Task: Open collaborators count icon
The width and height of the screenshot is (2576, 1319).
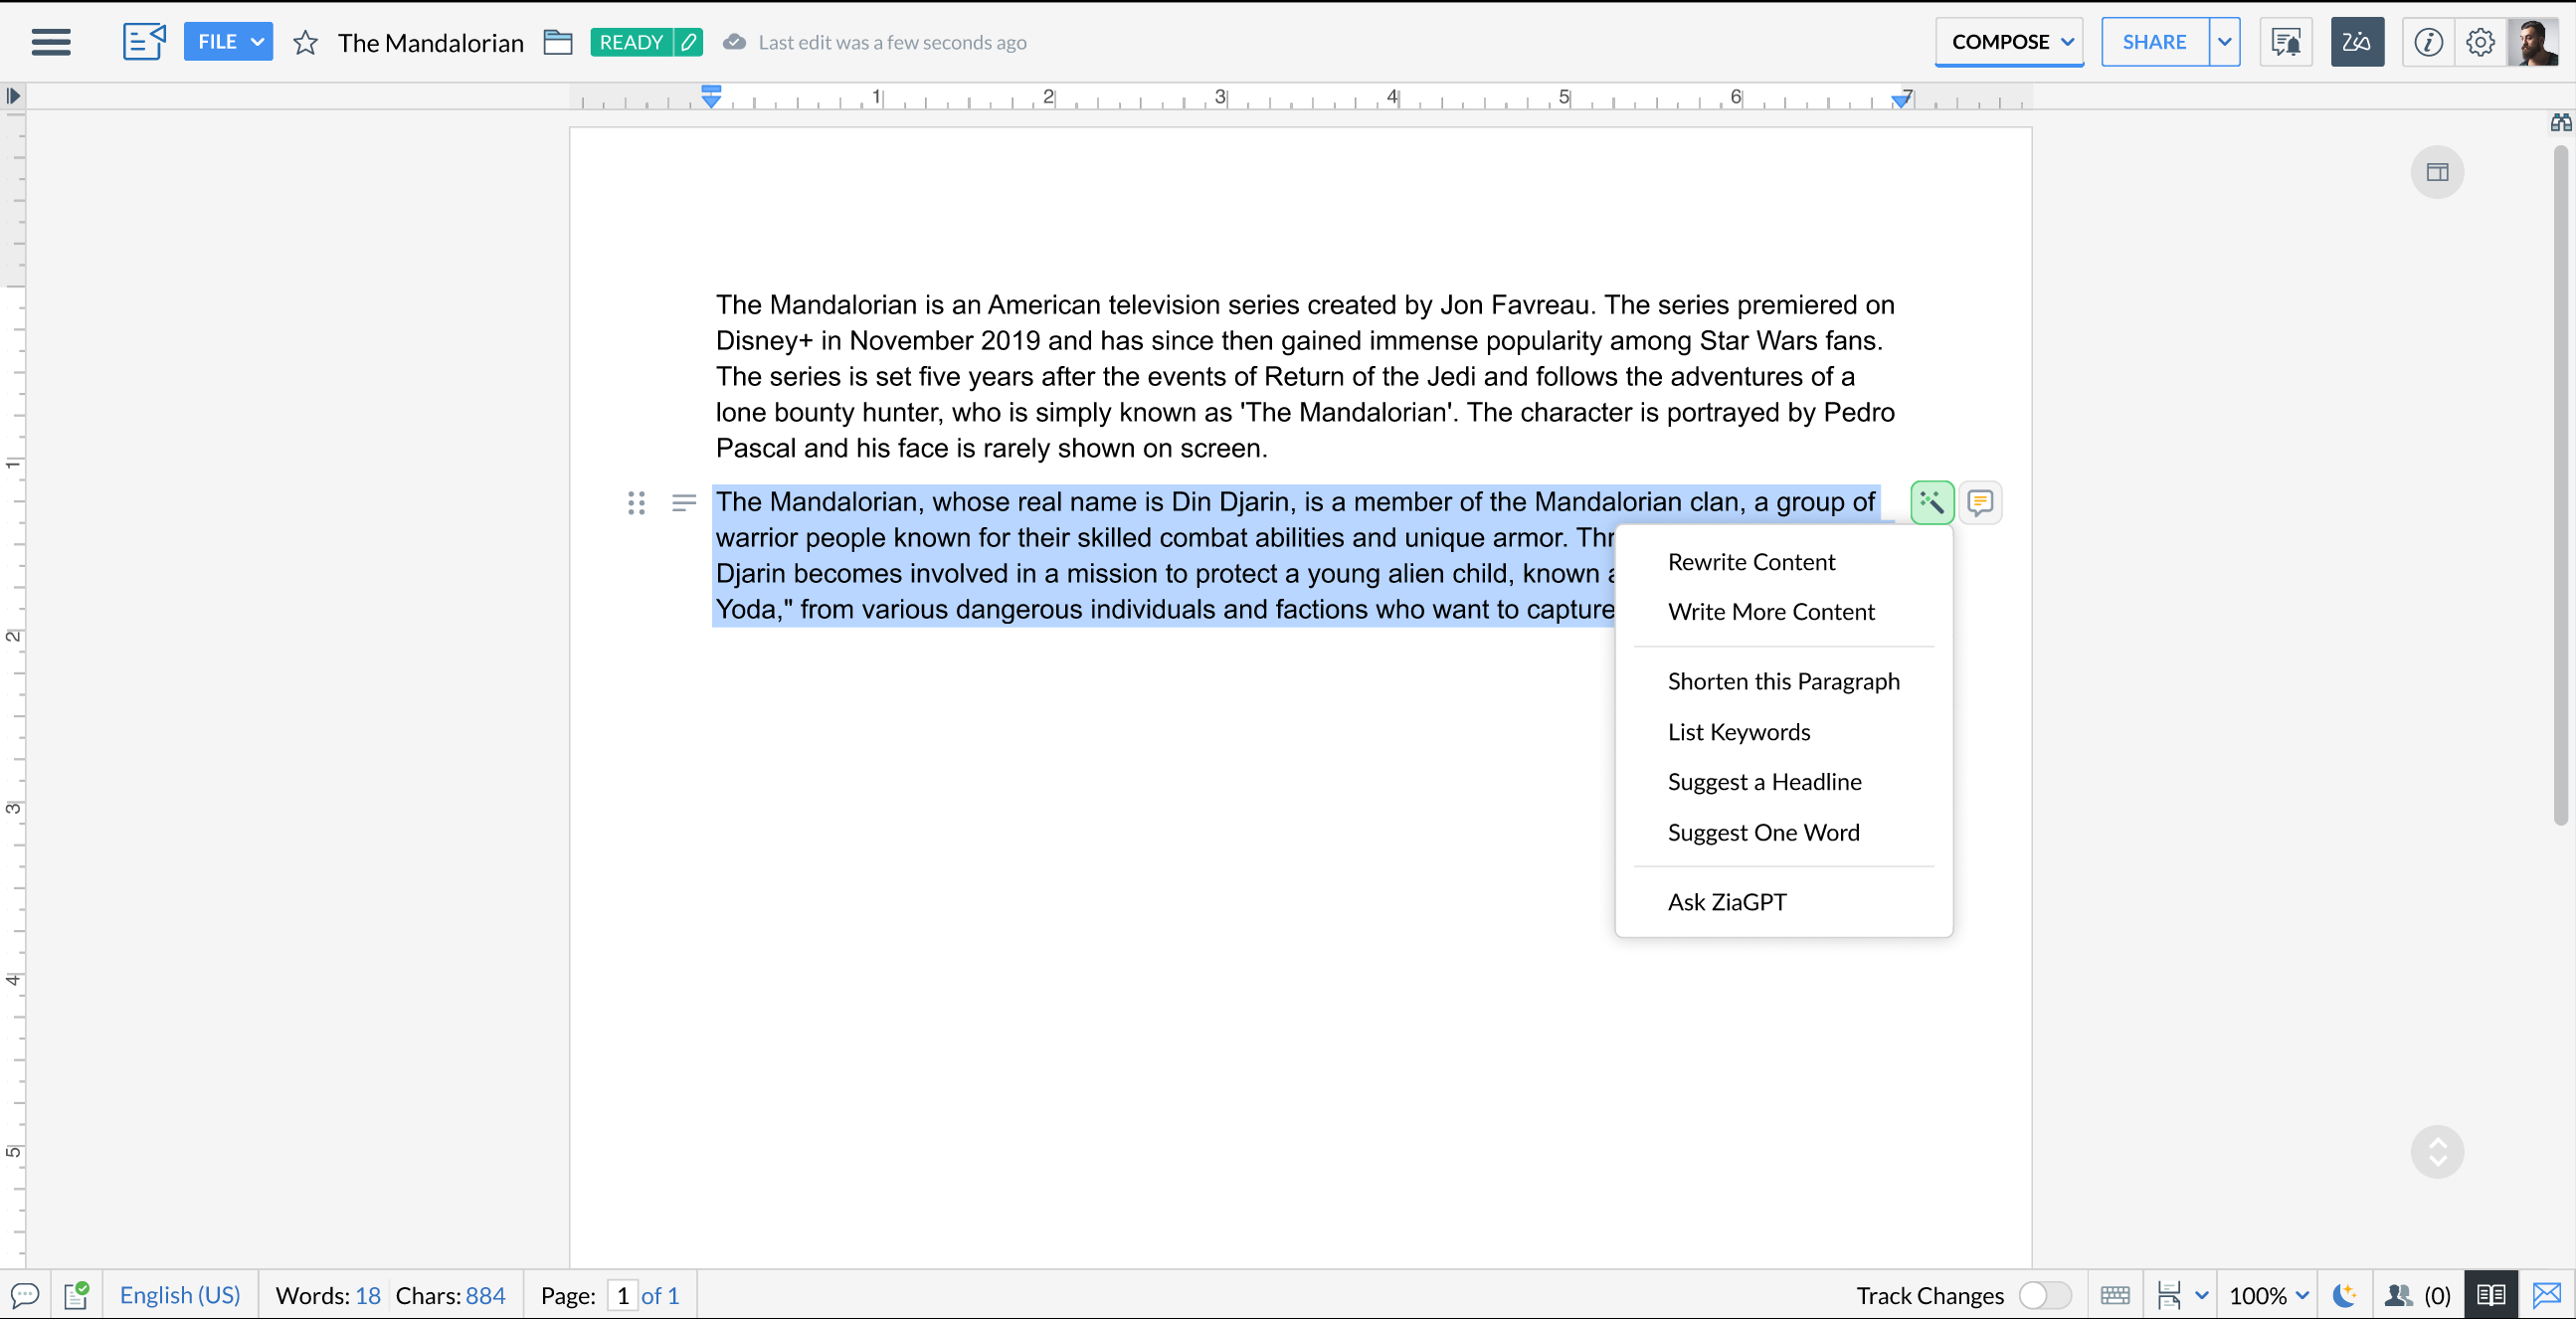Action: [x=2417, y=1295]
